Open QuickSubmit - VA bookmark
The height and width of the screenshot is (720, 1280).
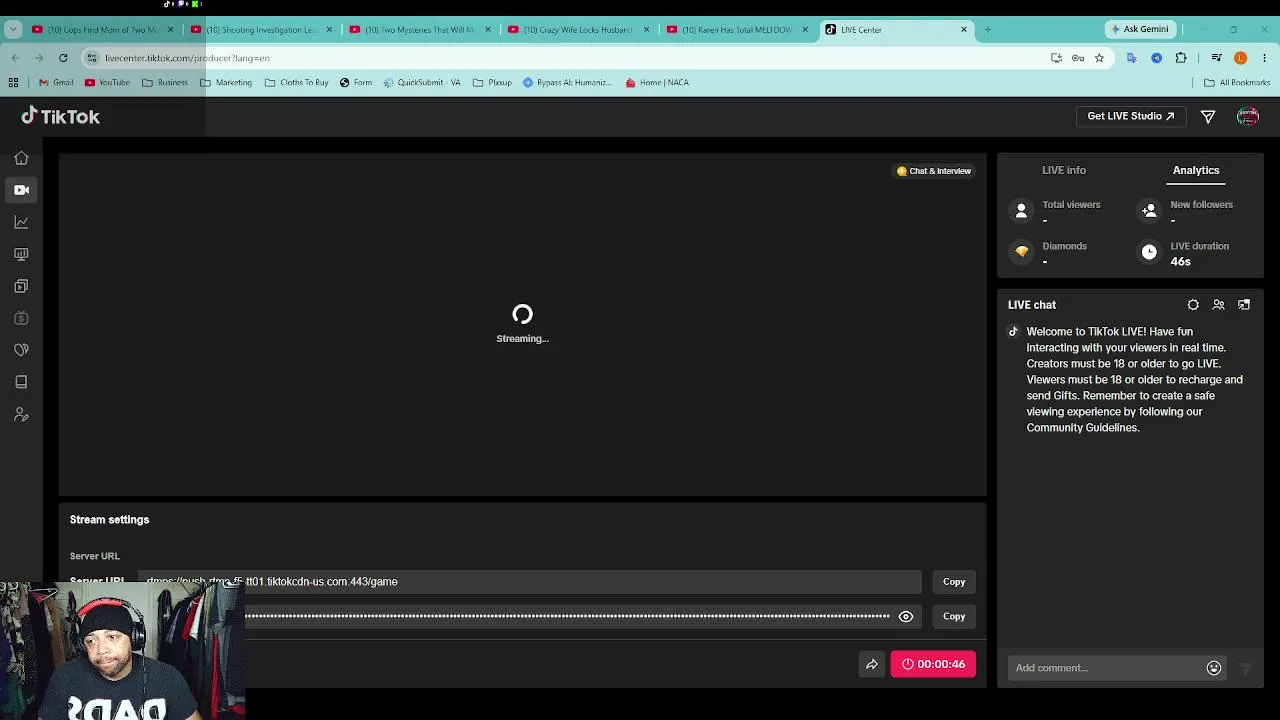422,83
